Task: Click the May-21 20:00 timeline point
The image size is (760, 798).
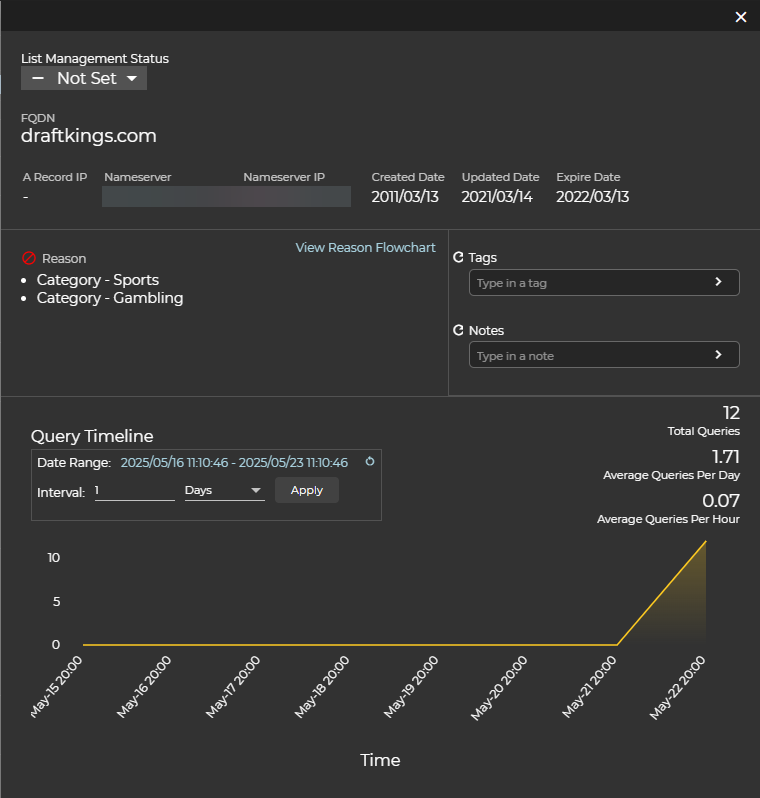Action: 617,645
